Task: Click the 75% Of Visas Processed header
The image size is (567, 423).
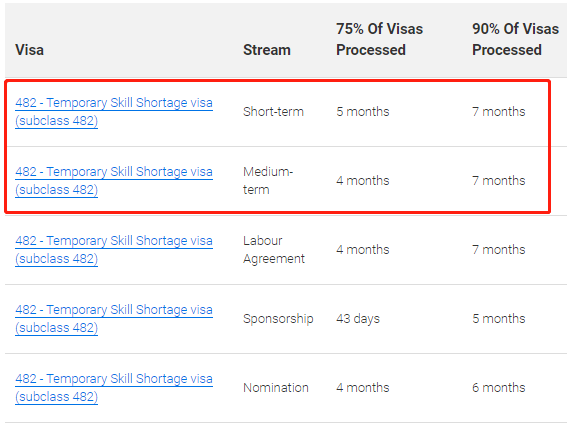Action: point(379,39)
